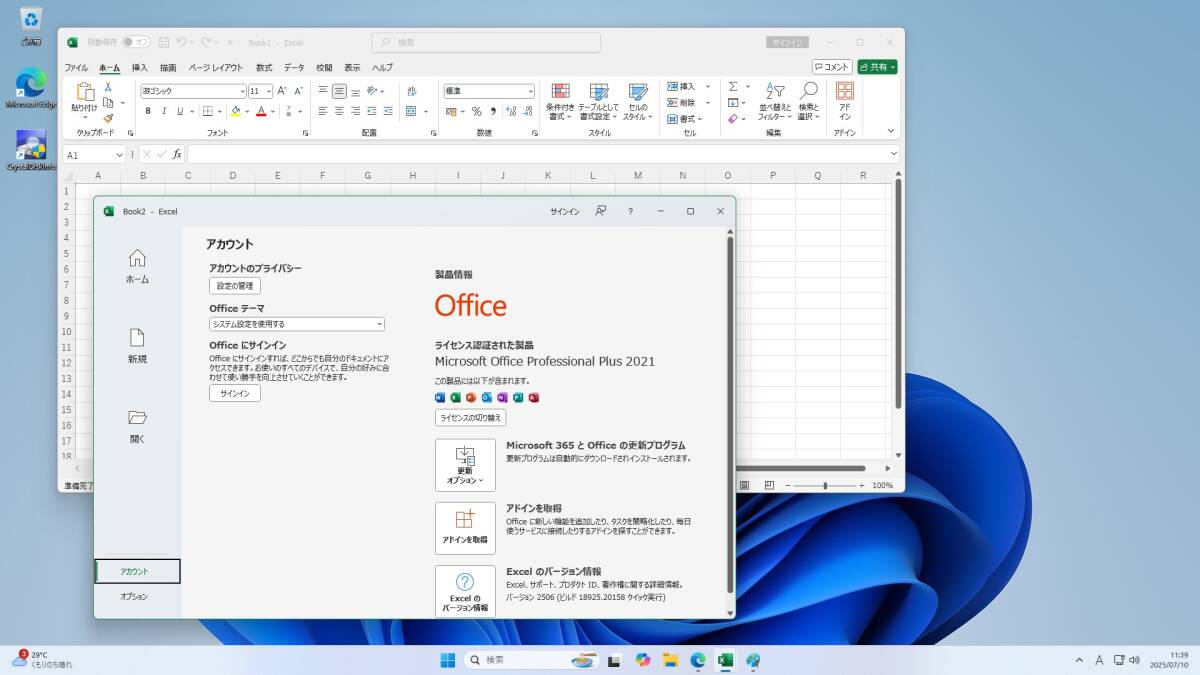
Task: Click the Save icon in Book1 title bar
Action: tap(162, 42)
